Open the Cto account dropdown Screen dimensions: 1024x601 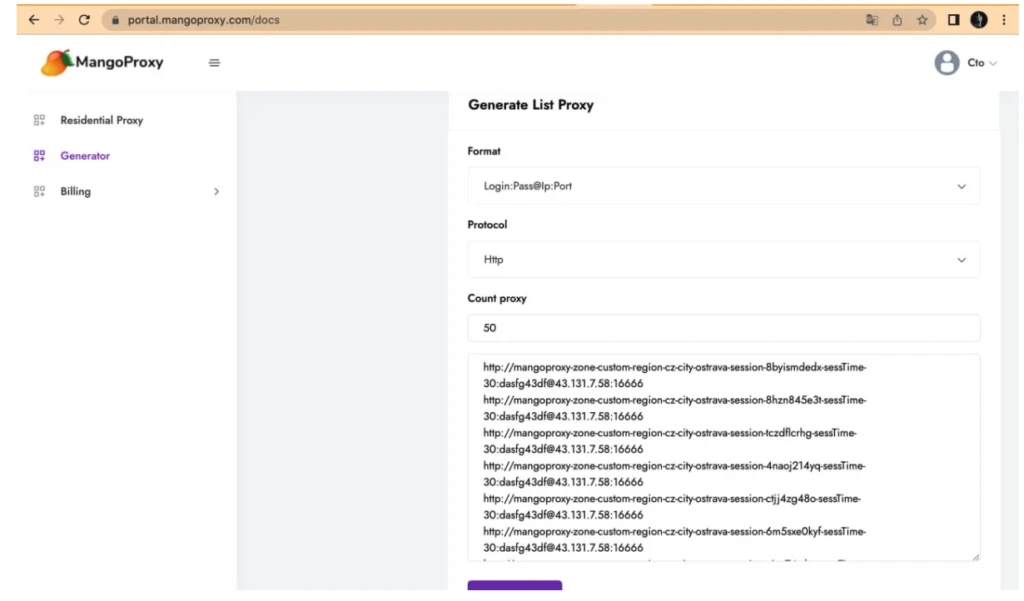pyautogui.click(x=982, y=63)
